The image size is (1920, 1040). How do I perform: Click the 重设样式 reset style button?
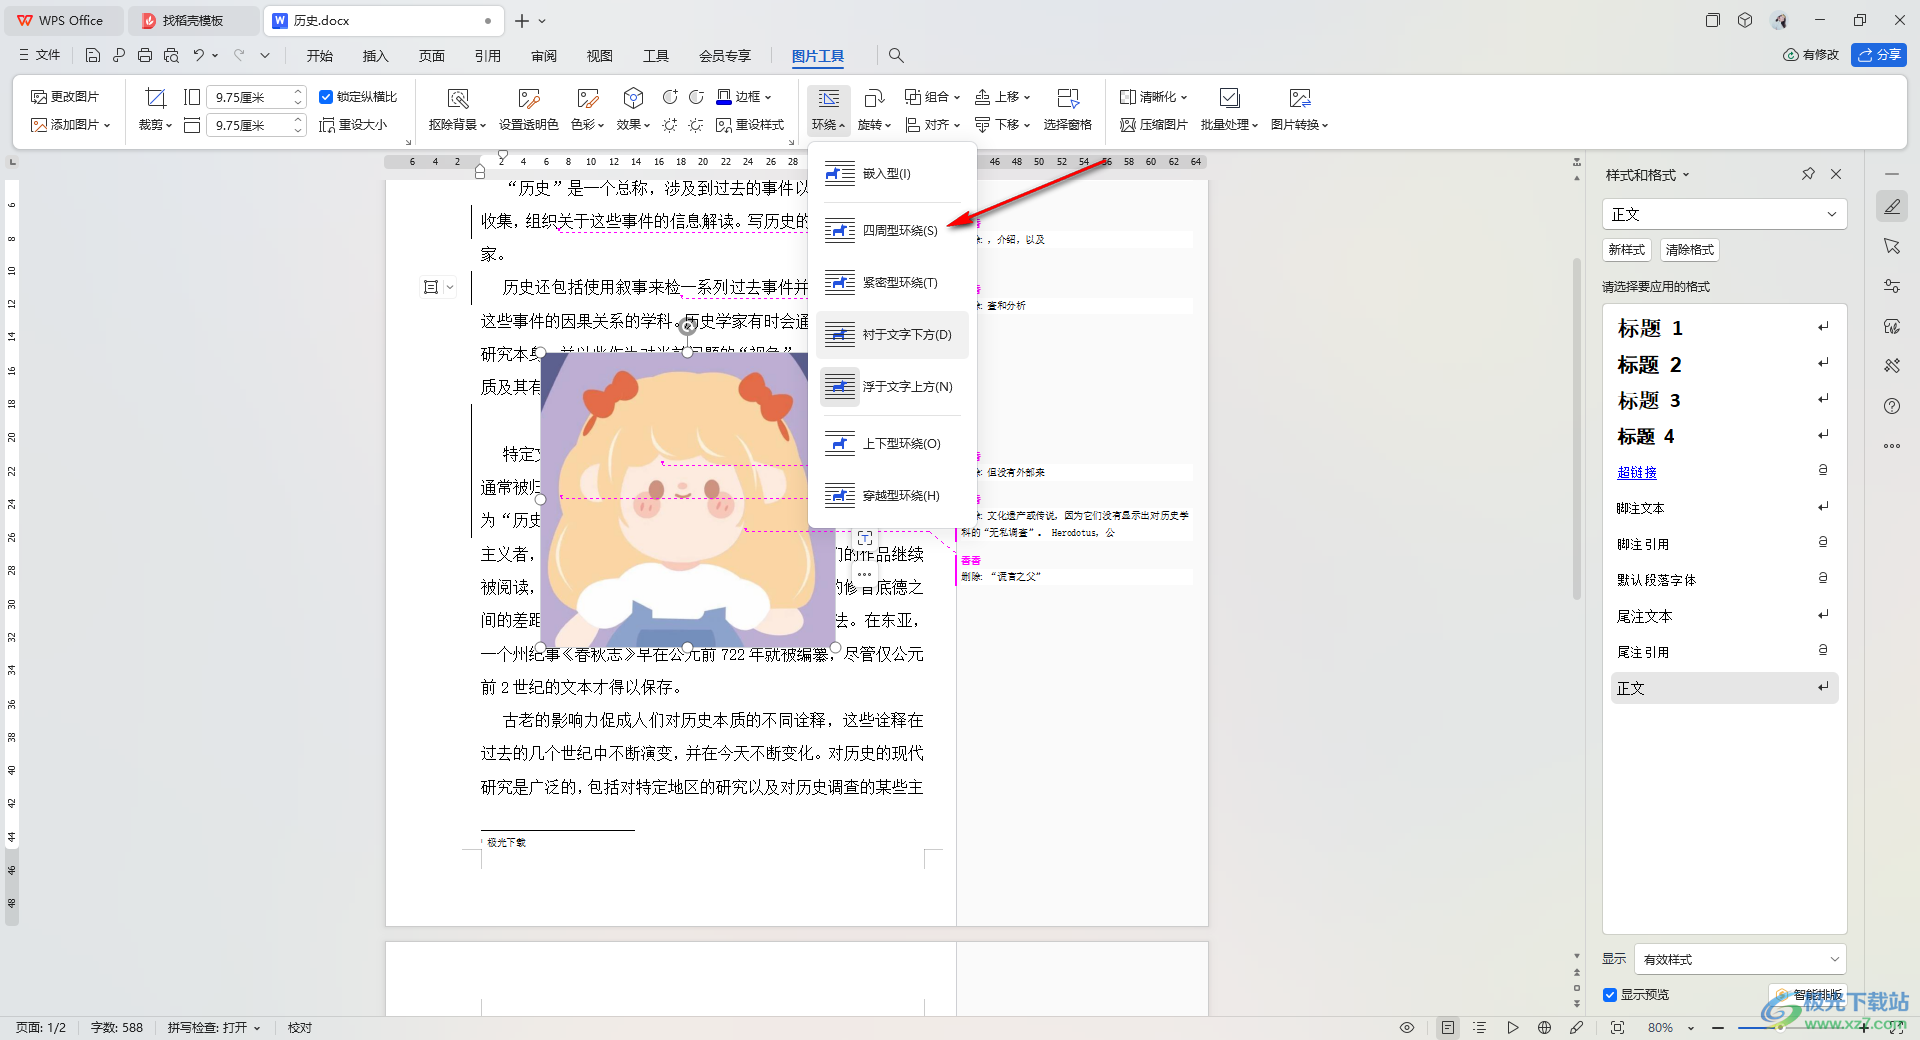(x=750, y=125)
